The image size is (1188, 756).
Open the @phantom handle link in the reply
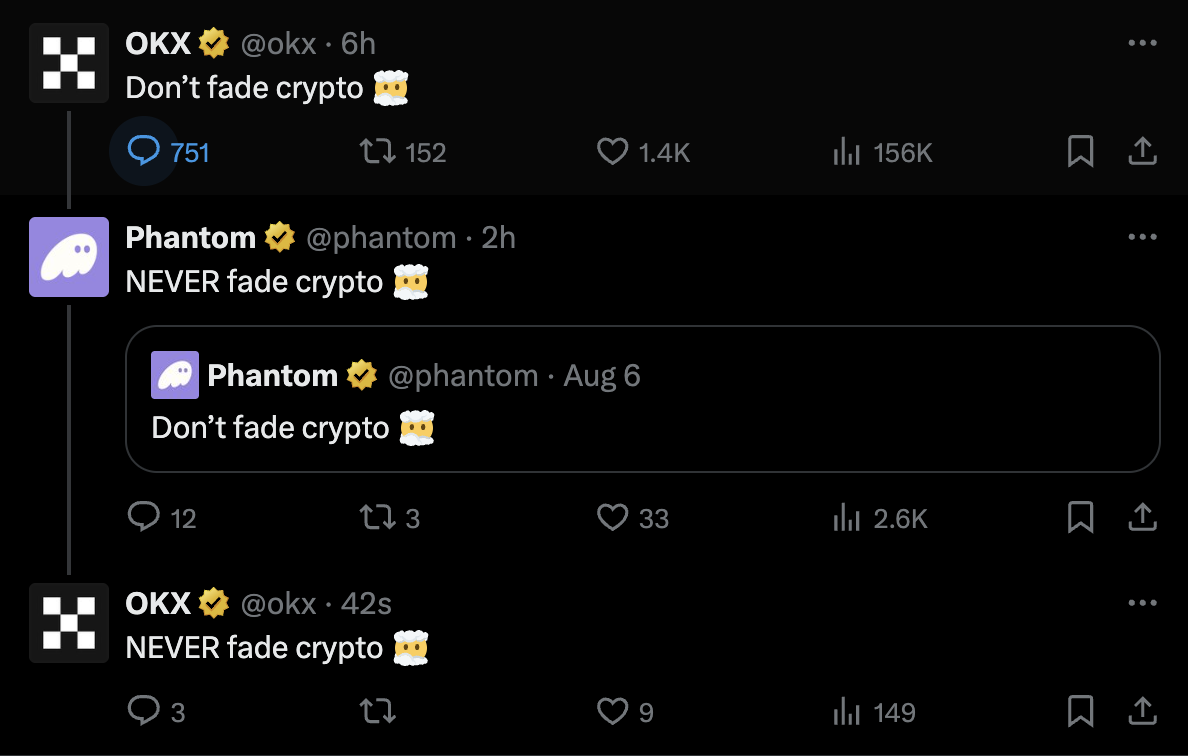pos(381,238)
